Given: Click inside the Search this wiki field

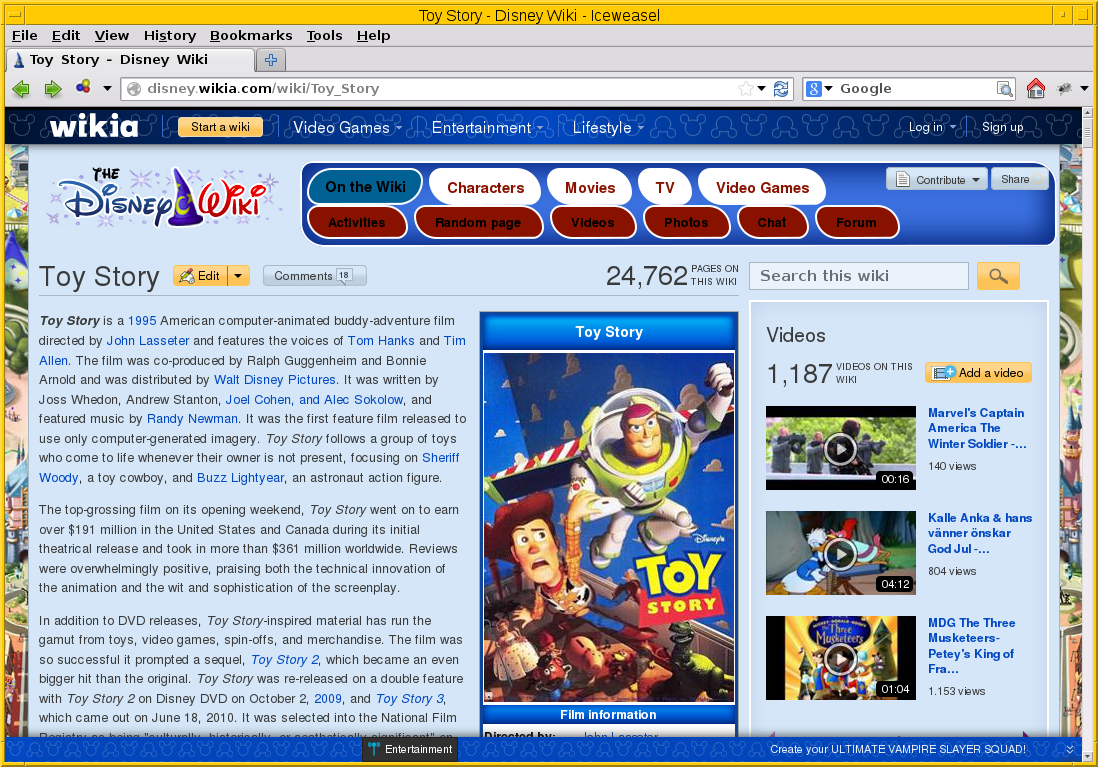Looking at the screenshot, I should click(858, 275).
